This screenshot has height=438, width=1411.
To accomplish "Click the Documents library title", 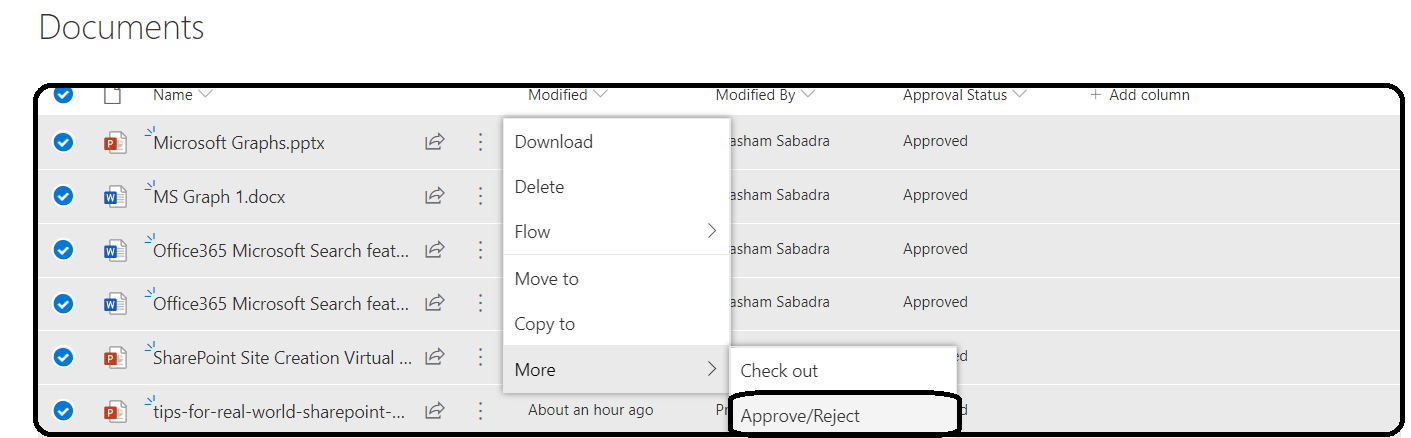I will (121, 27).
